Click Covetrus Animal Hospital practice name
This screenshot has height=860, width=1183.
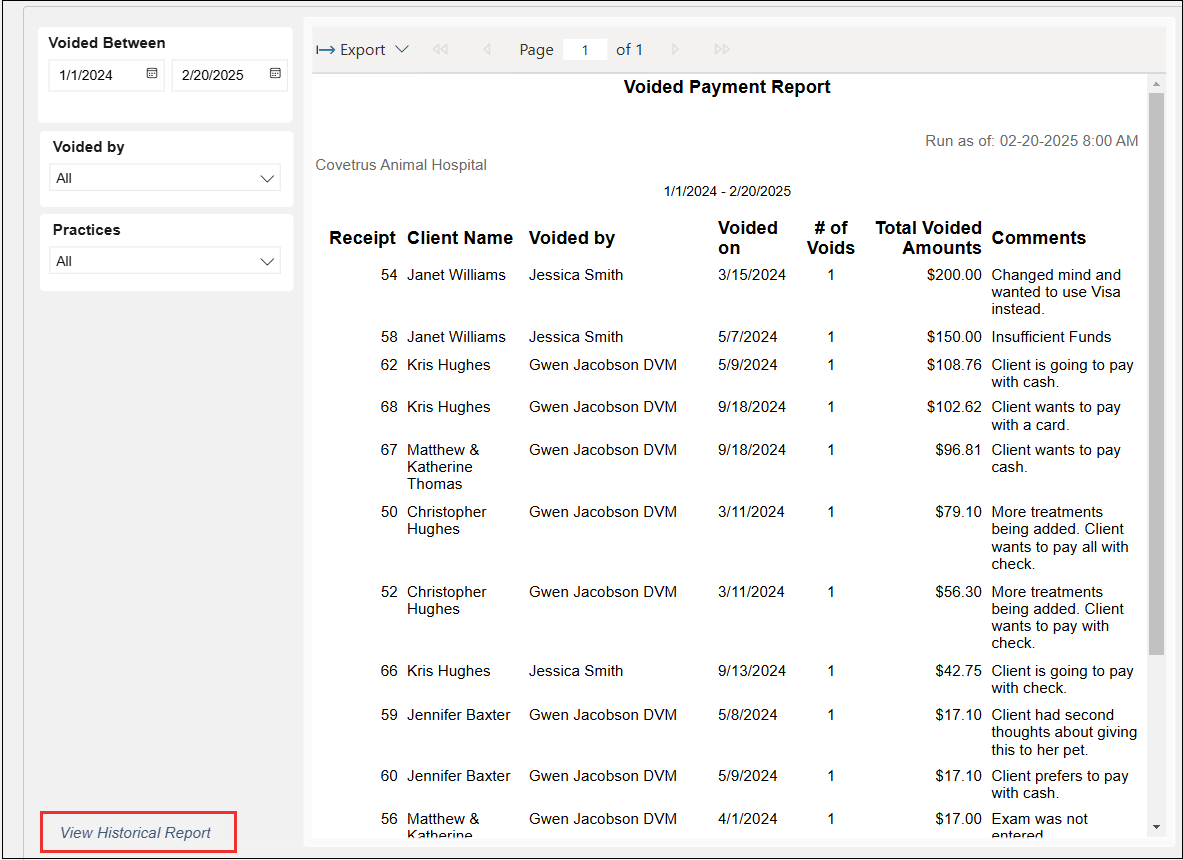click(x=401, y=164)
